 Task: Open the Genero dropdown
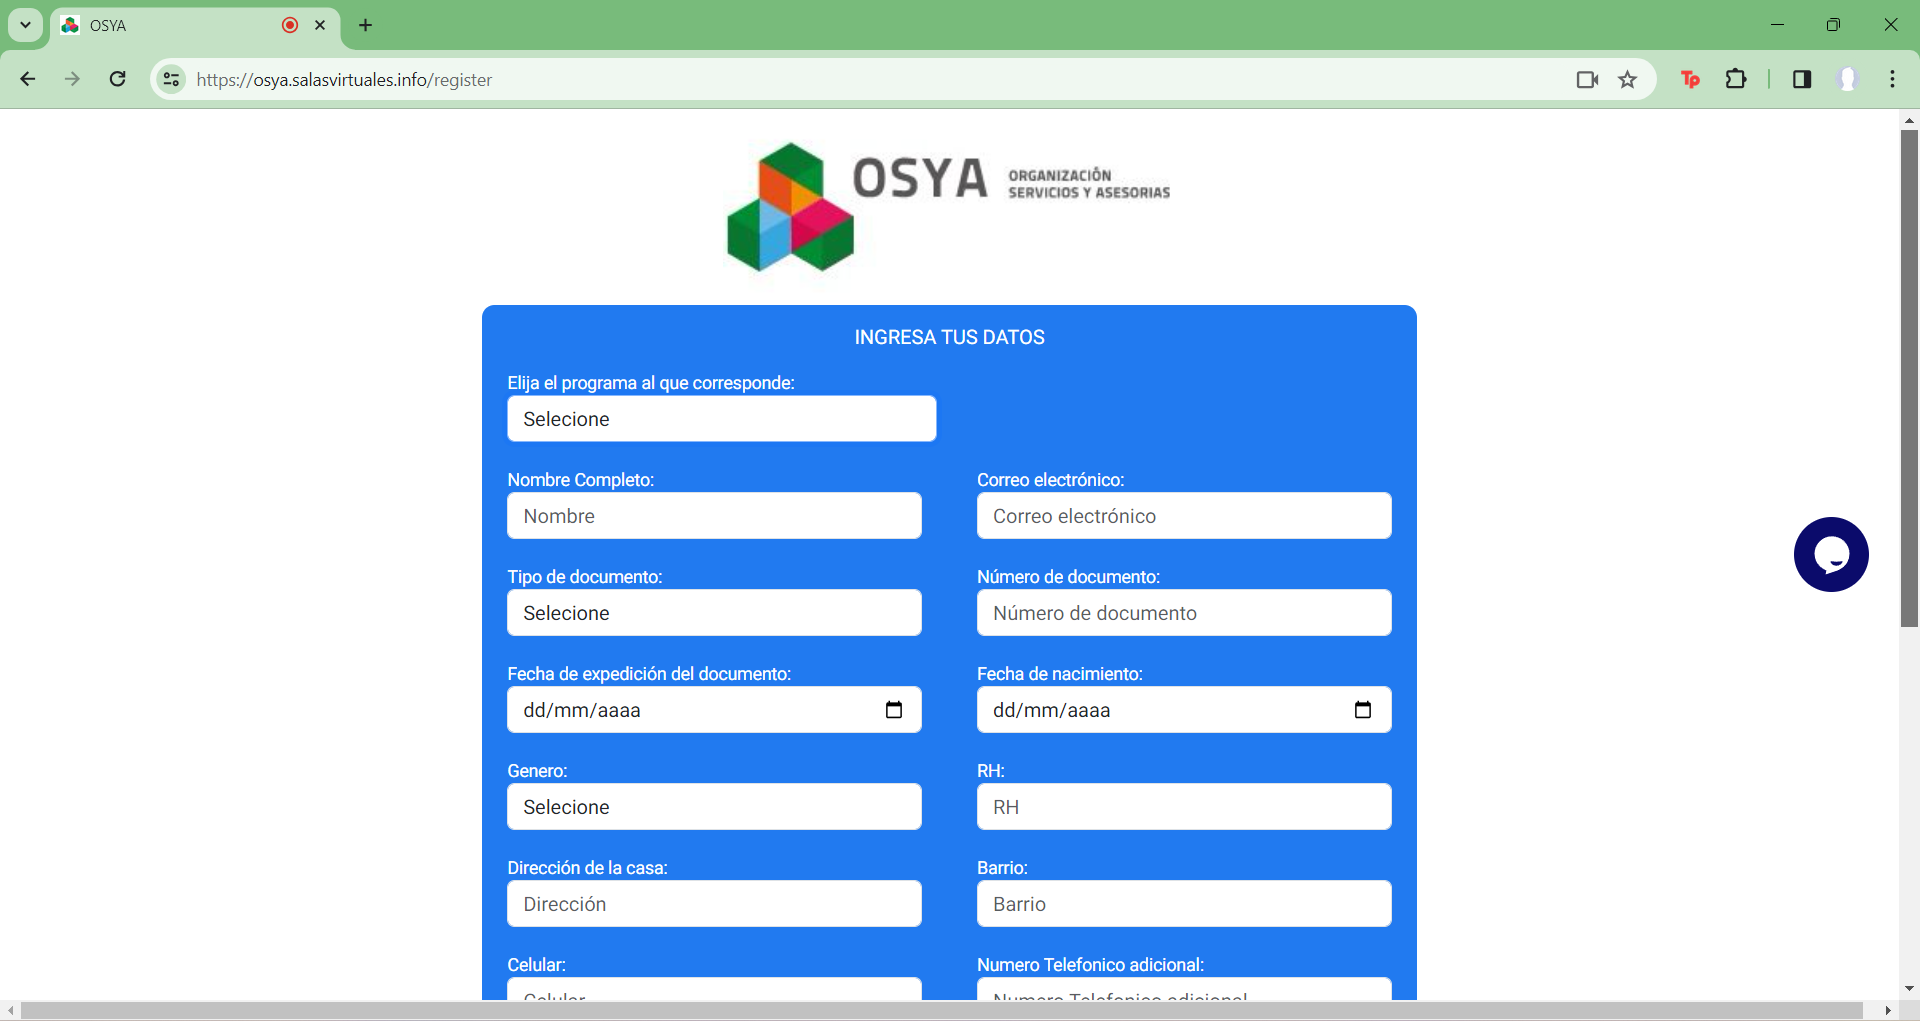pyautogui.click(x=714, y=807)
